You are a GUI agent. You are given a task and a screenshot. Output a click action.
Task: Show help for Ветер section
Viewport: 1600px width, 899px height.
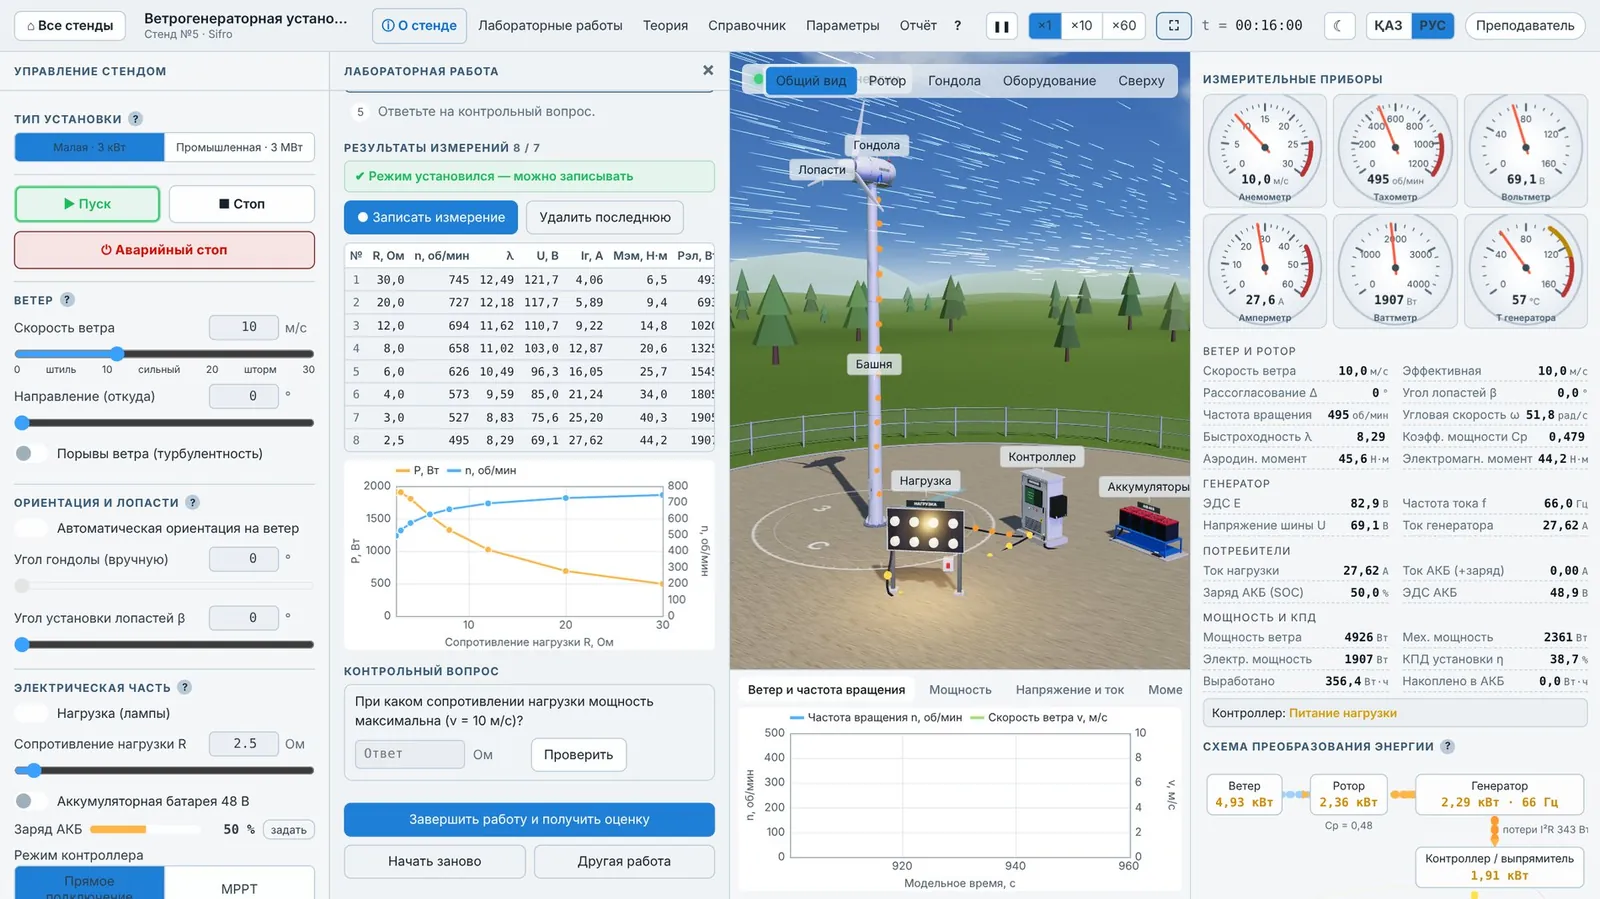coord(67,300)
